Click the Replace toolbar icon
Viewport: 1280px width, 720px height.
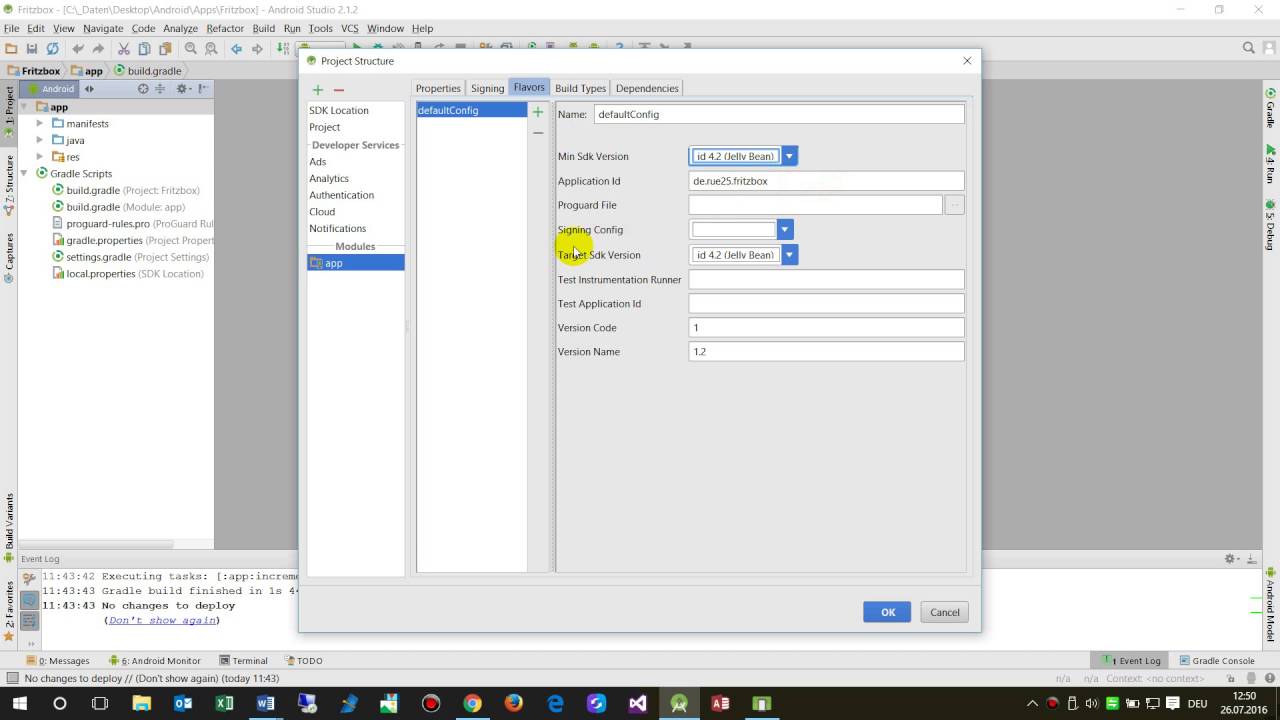(x=211, y=48)
